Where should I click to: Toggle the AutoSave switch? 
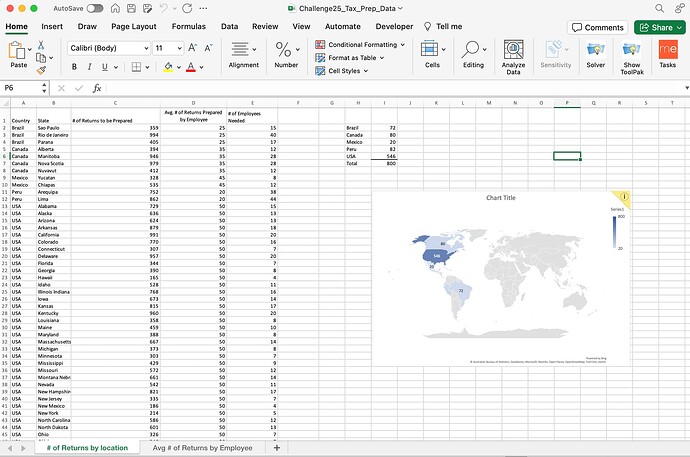pos(95,8)
